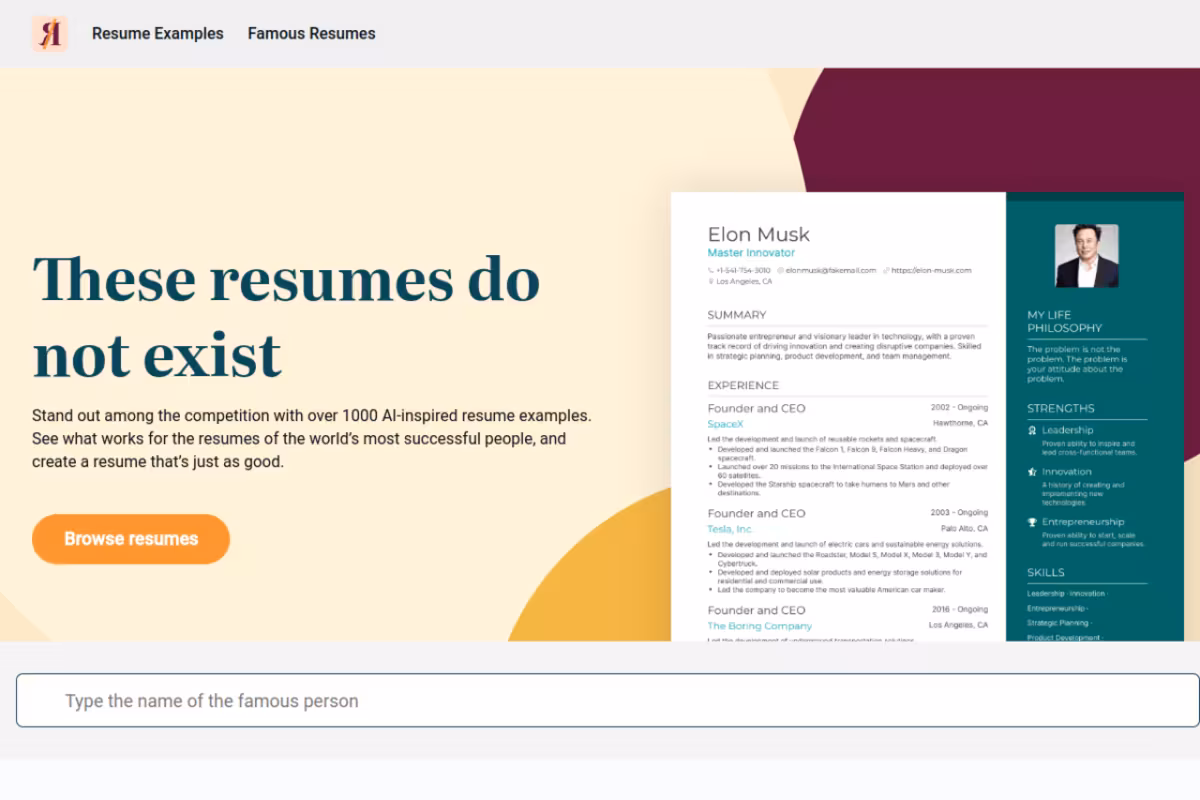Focus the famous person name search field

(x=608, y=700)
